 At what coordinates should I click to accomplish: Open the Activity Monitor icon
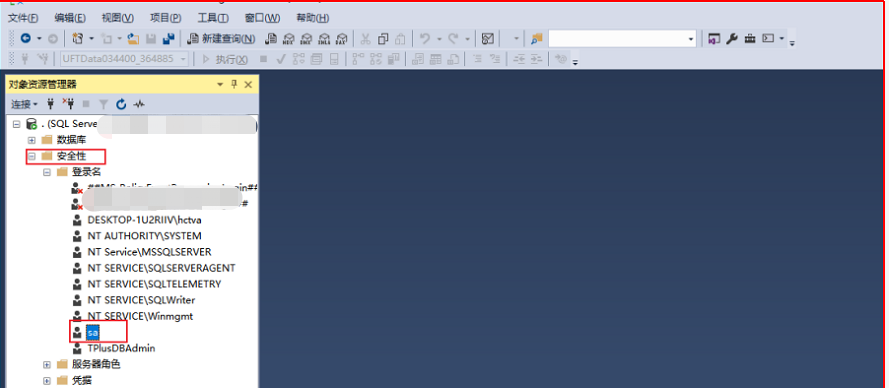[139, 104]
